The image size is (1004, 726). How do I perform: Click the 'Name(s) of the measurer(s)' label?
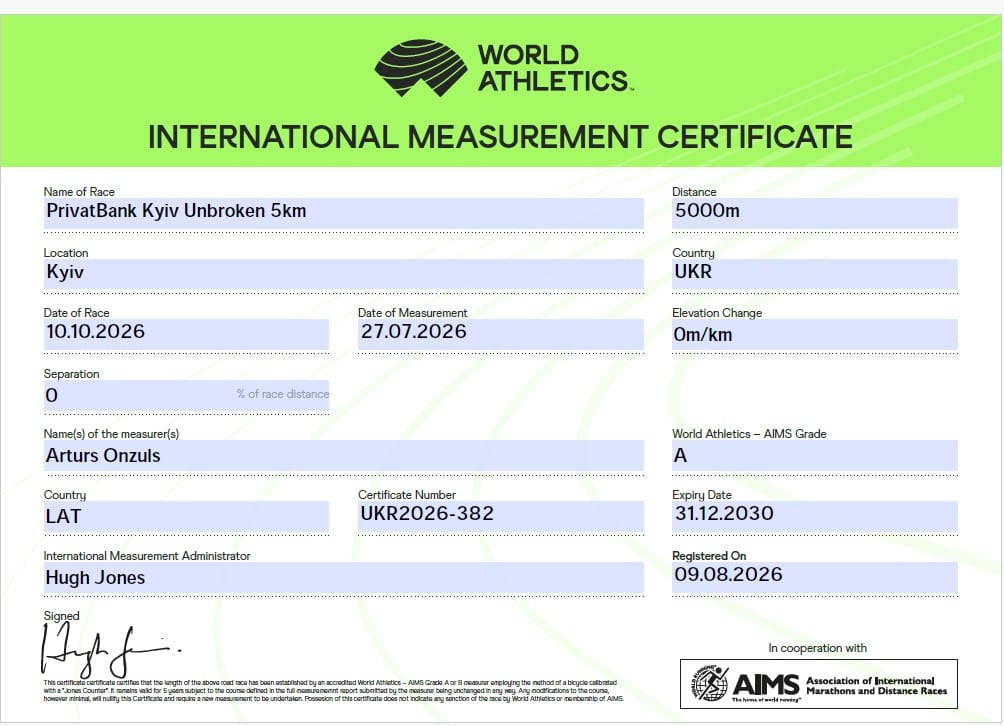[111, 433]
